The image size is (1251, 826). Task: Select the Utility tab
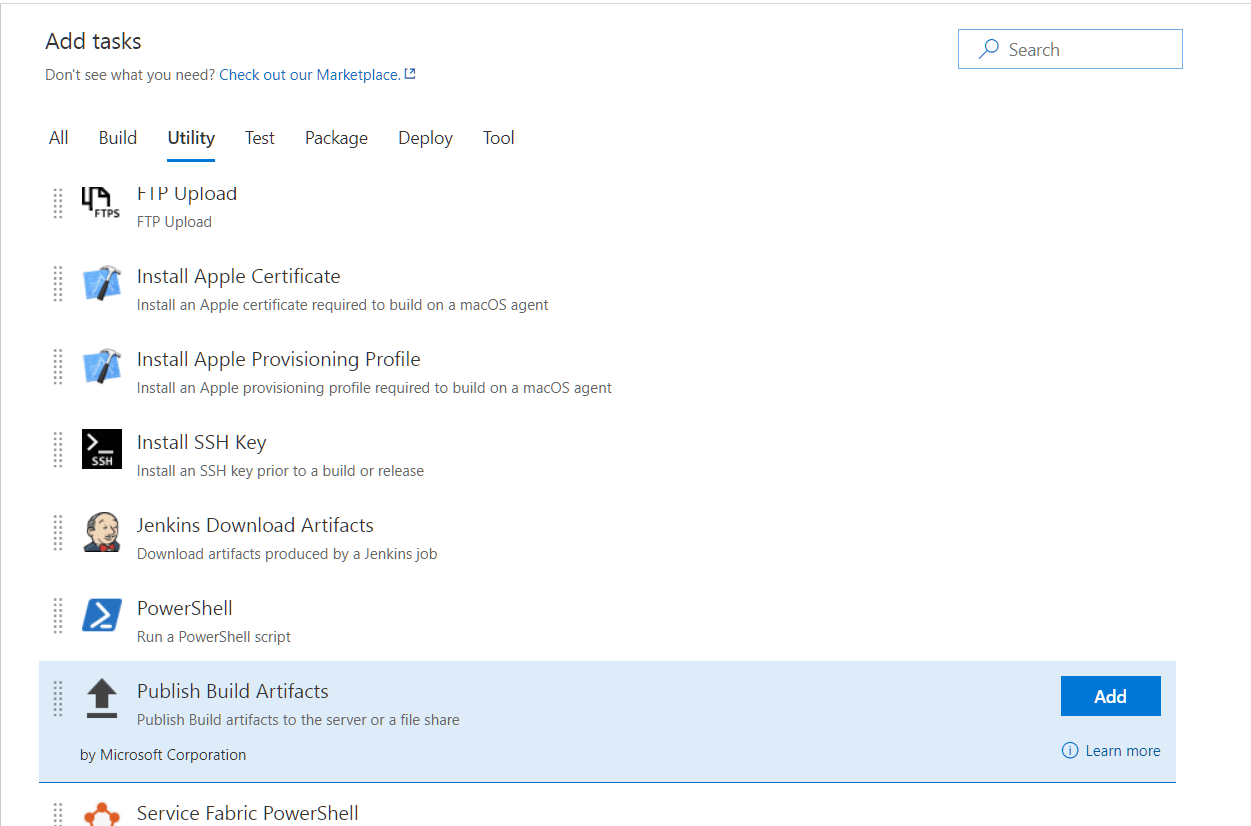tap(191, 138)
